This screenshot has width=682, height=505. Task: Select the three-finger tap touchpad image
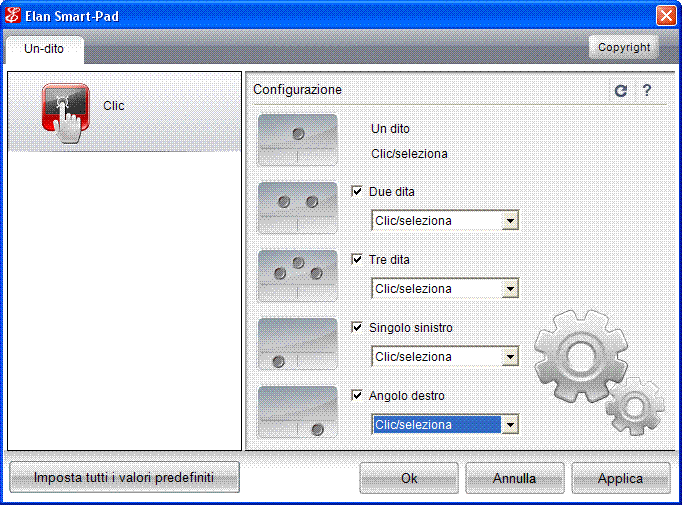click(298, 276)
